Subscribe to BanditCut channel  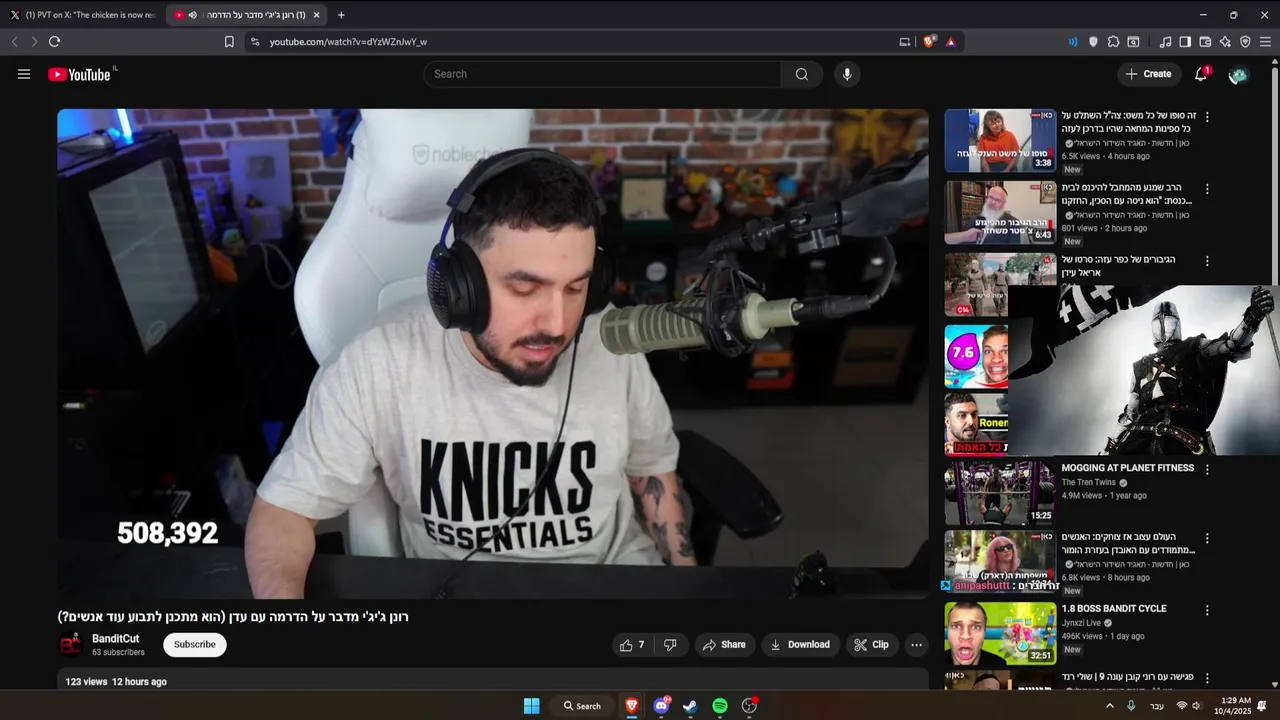(x=195, y=645)
